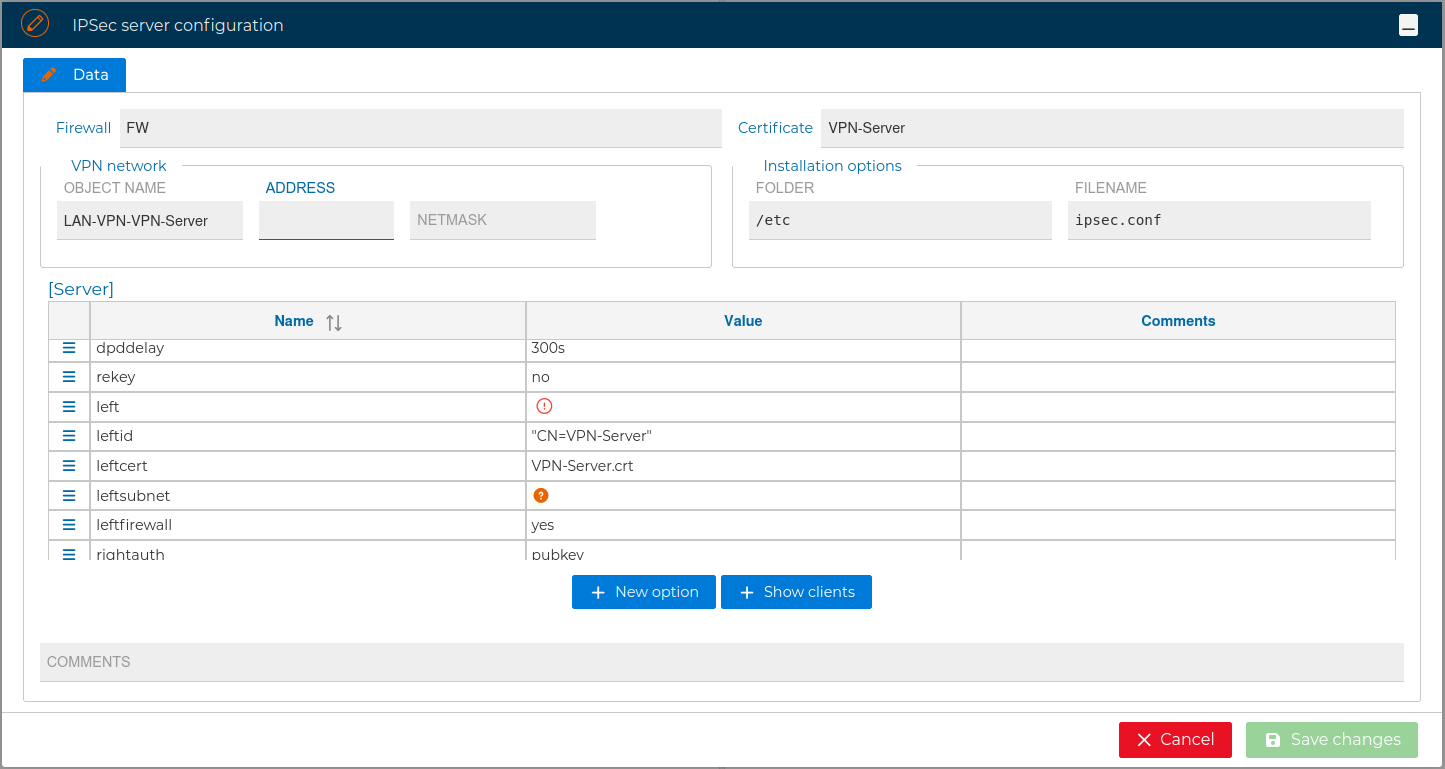Screen dimensions: 1445x769
Task: Open the row menu for rightauth option
Action: [68, 552]
